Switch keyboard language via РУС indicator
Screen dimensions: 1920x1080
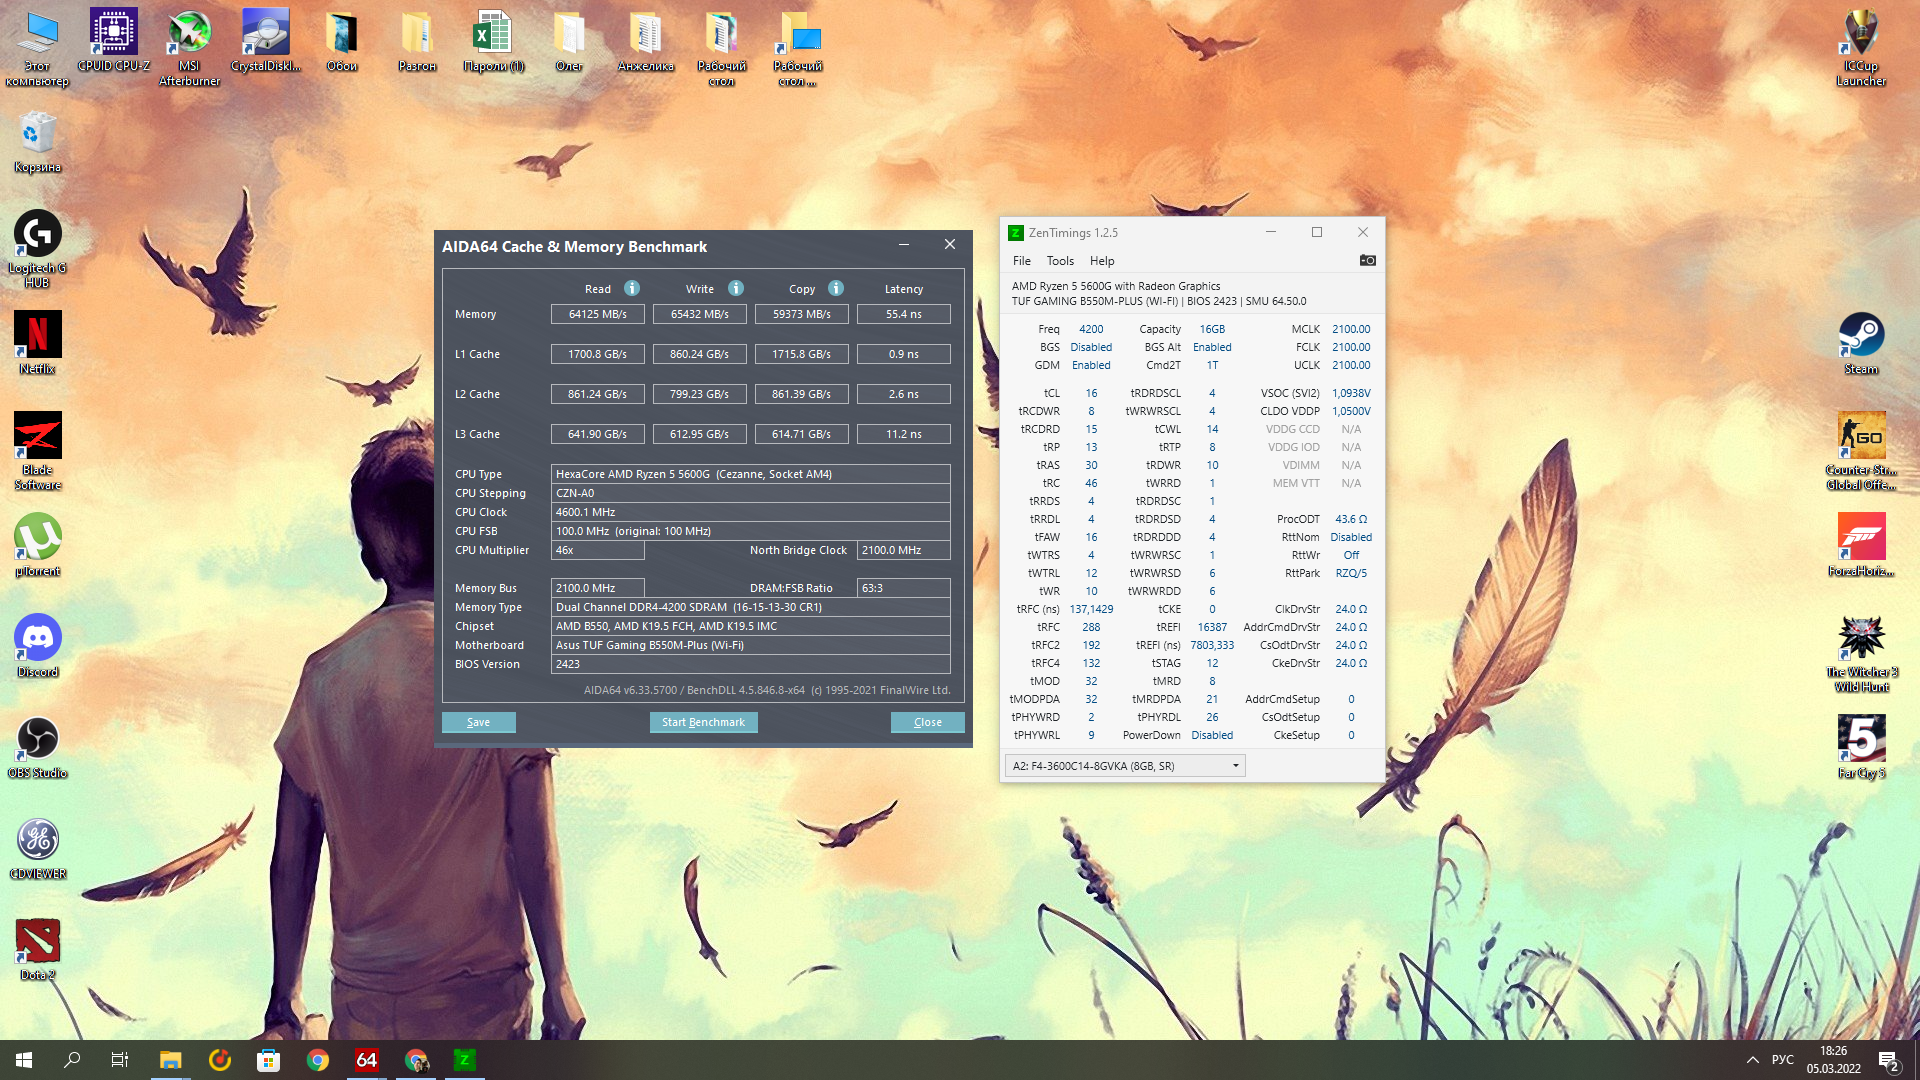click(1782, 1060)
